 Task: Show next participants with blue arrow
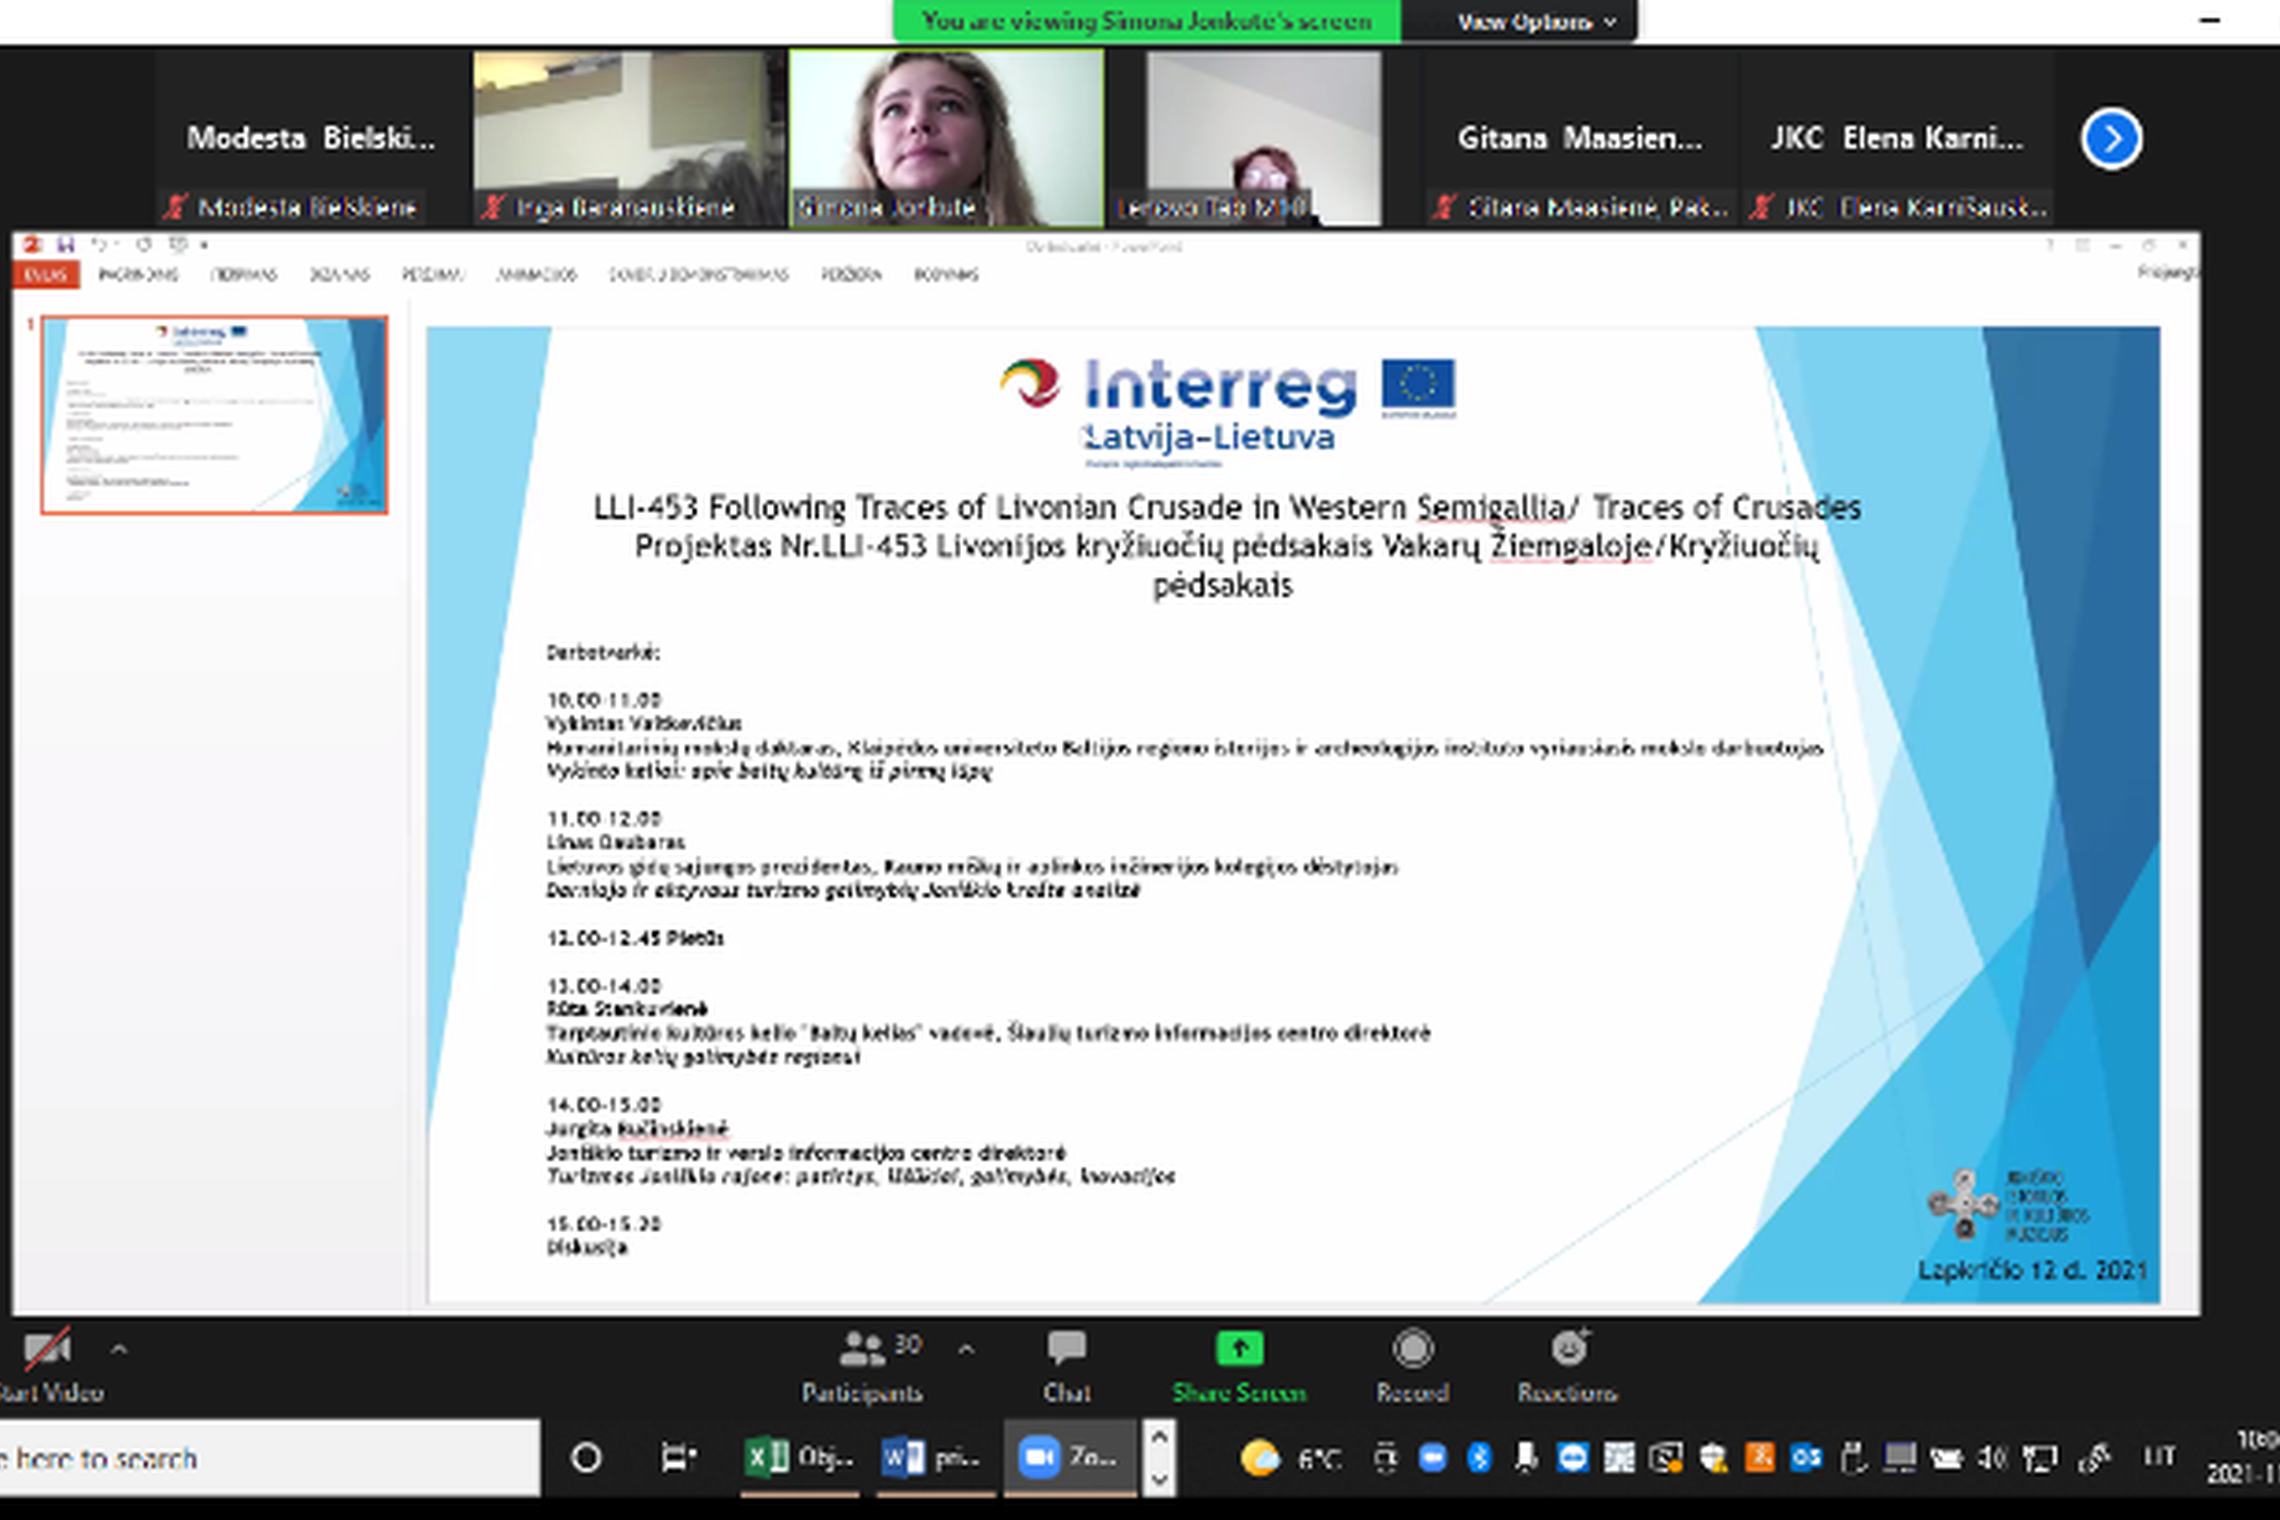pos(2111,139)
